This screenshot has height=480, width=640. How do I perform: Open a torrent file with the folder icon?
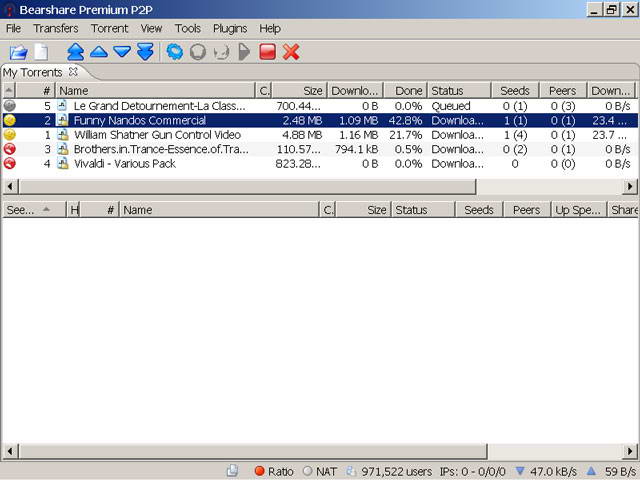click(x=18, y=52)
